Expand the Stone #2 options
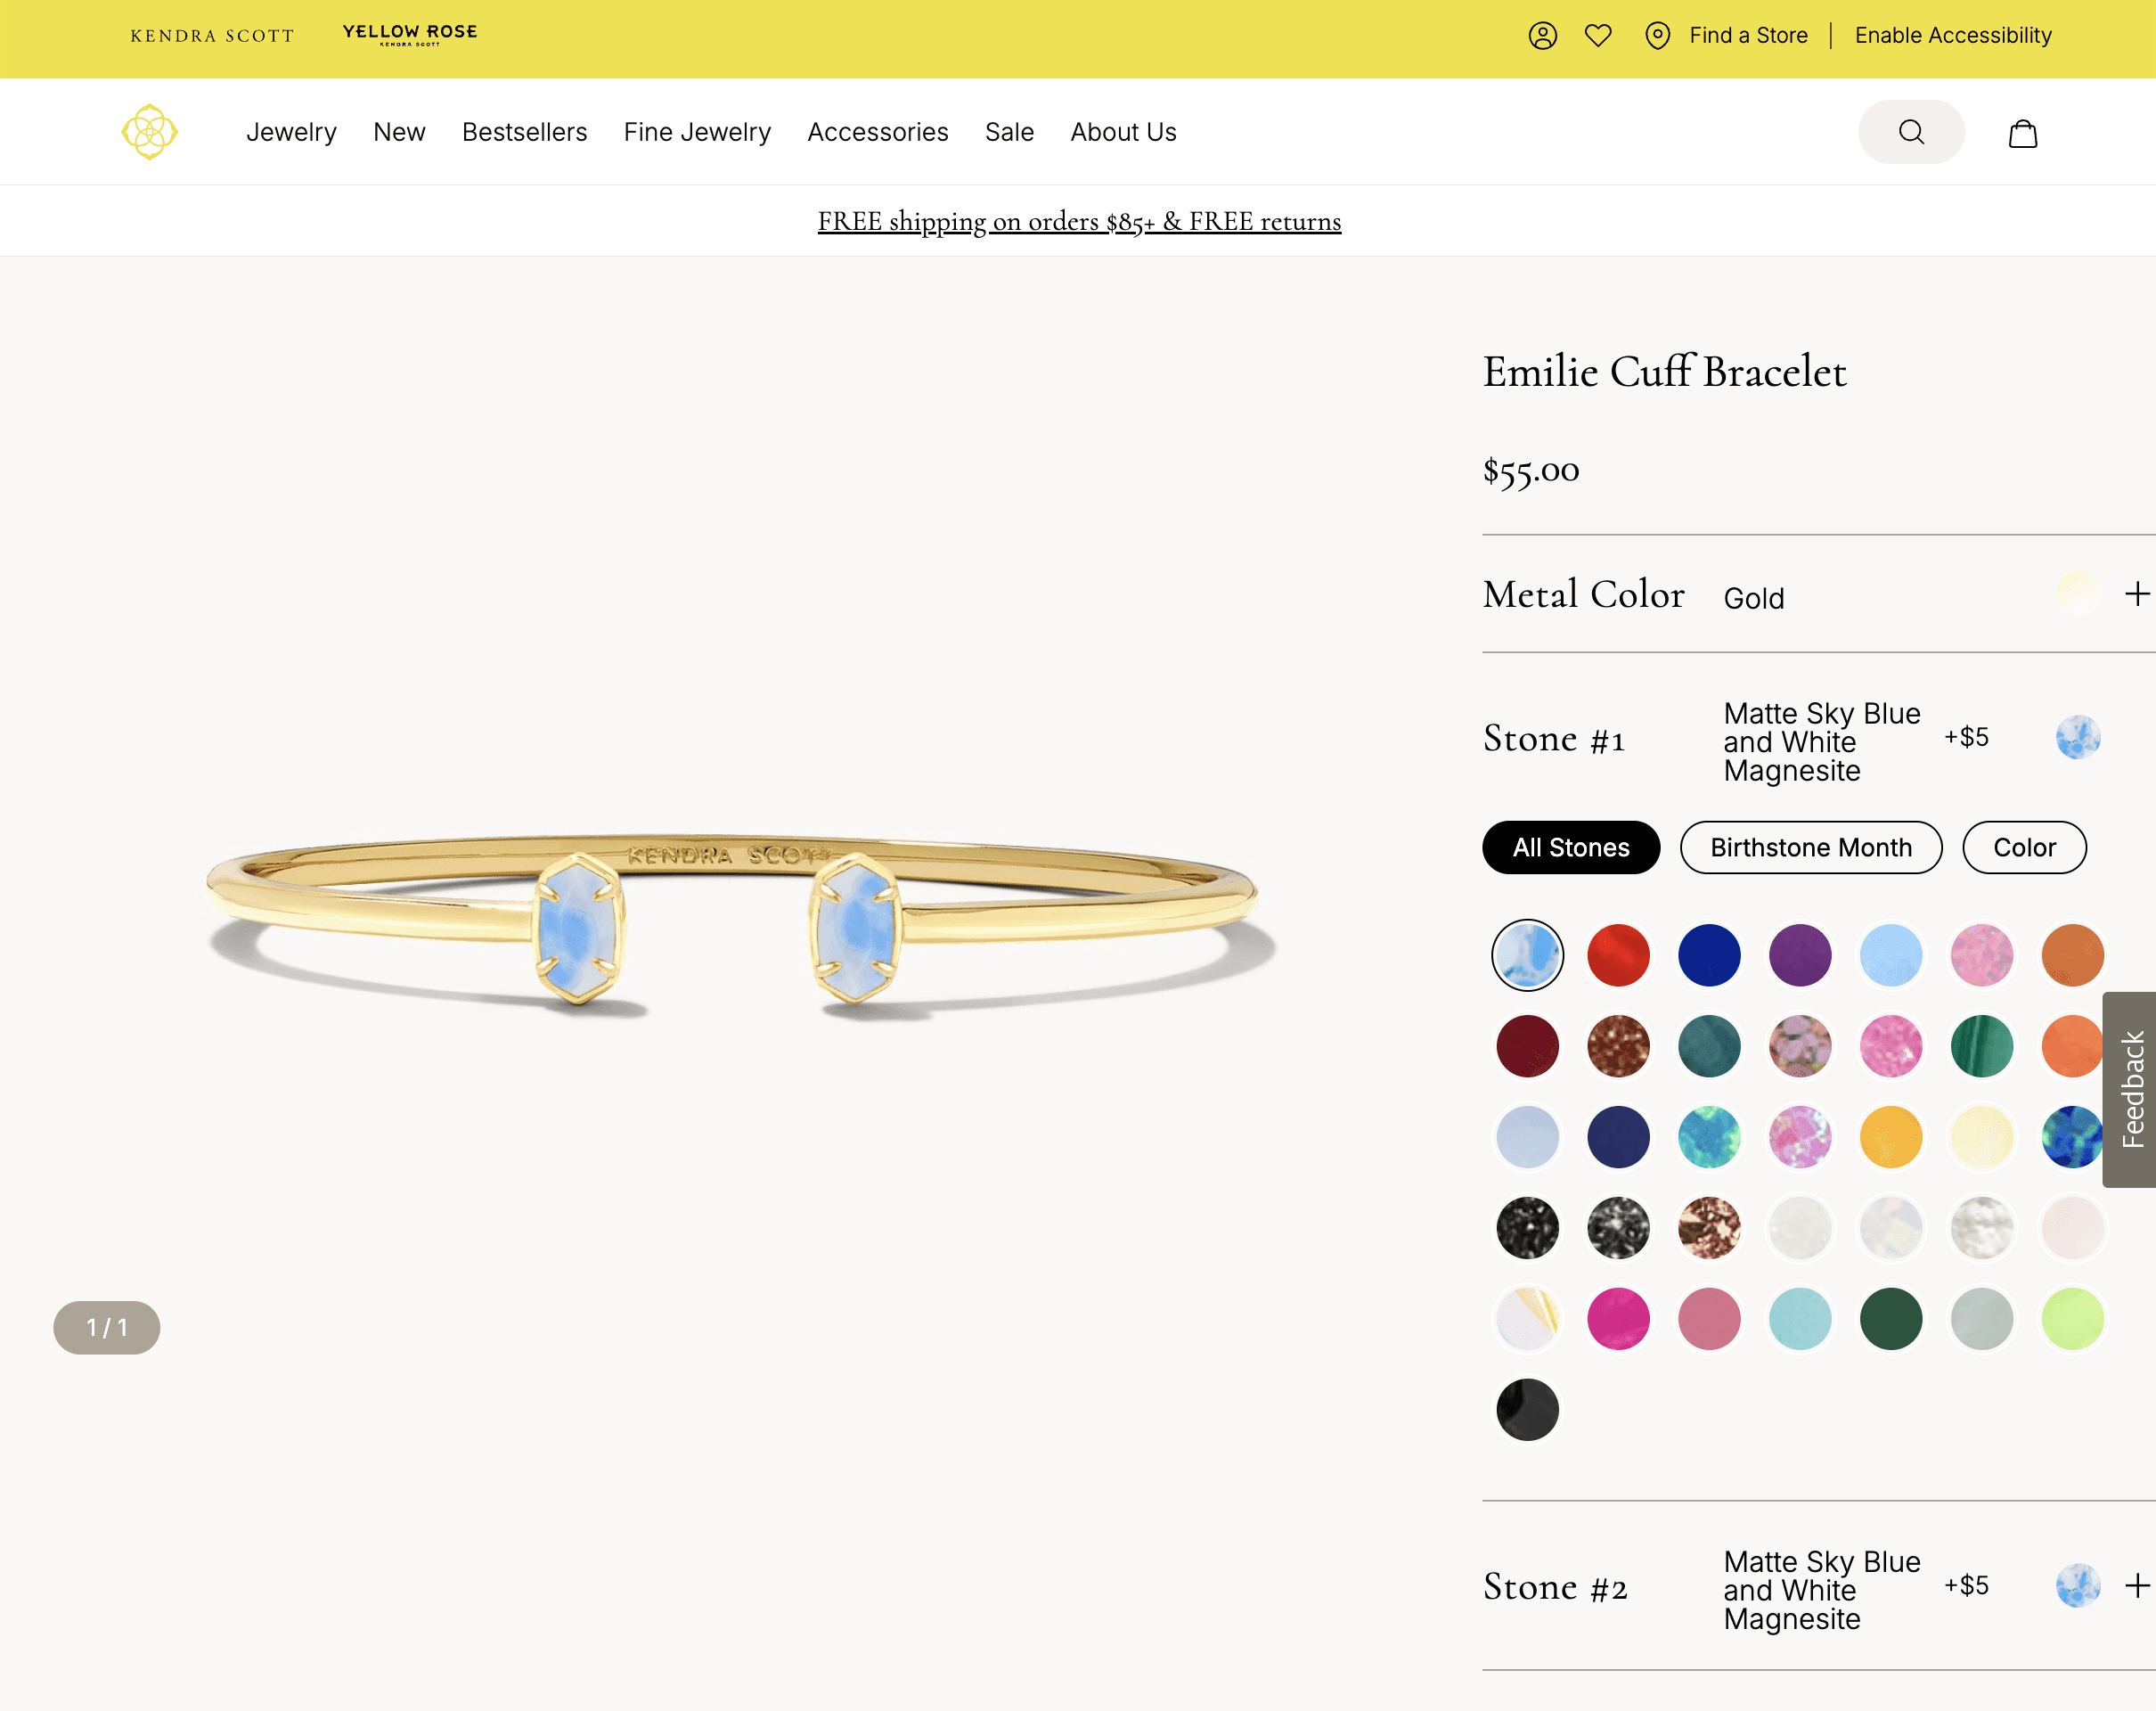2156x1711 pixels. (x=2137, y=1586)
